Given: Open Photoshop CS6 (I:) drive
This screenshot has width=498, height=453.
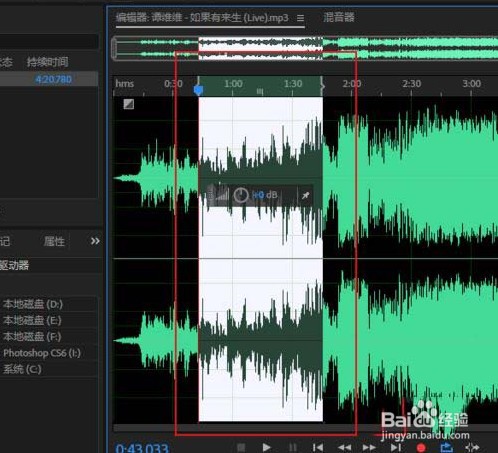Looking at the screenshot, I should (42, 353).
